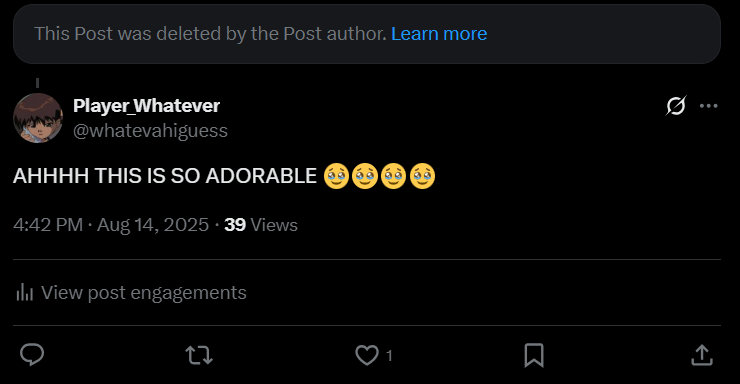Click the bar chart analytics icon
Screen dimensions: 740x384
(x=25, y=292)
